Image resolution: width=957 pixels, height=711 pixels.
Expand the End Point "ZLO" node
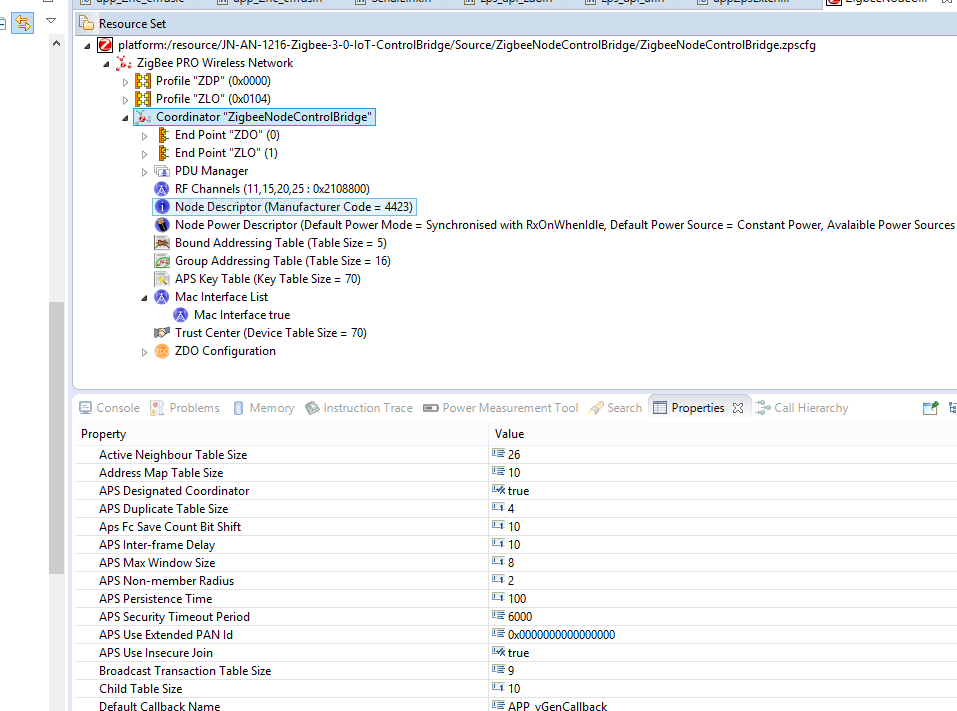point(144,154)
